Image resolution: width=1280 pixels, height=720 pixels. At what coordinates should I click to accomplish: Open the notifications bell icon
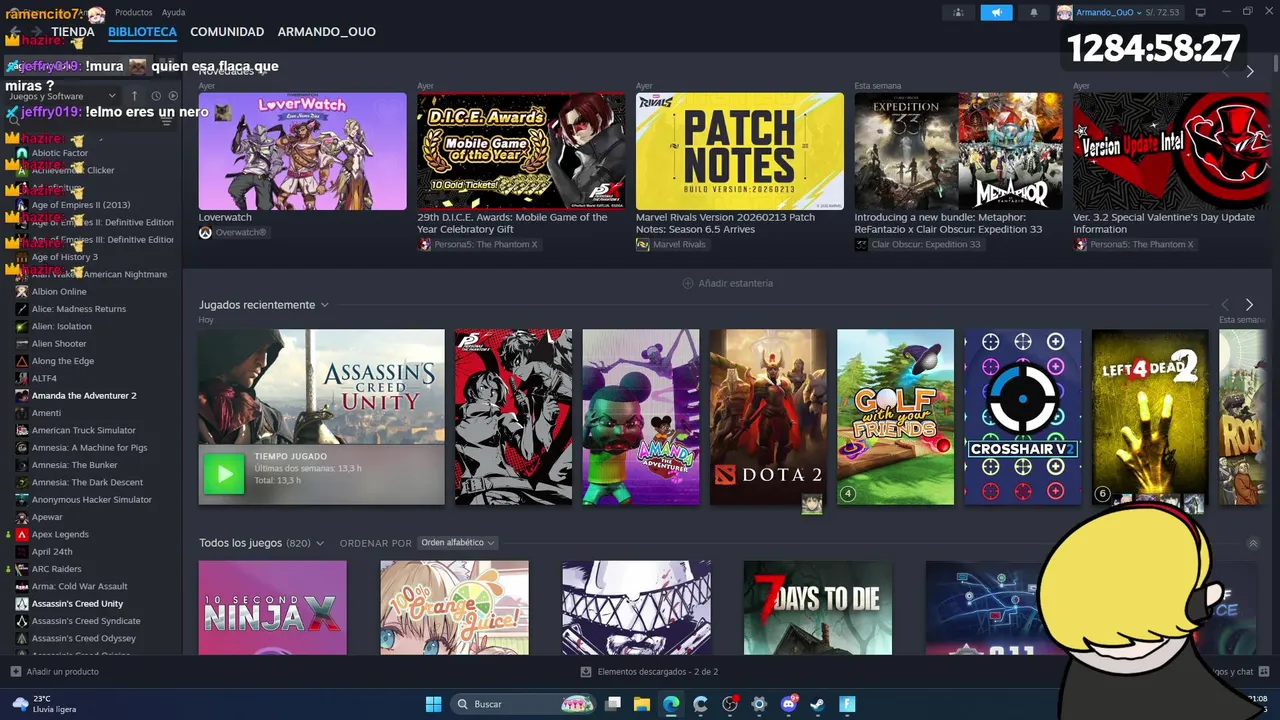point(1034,12)
